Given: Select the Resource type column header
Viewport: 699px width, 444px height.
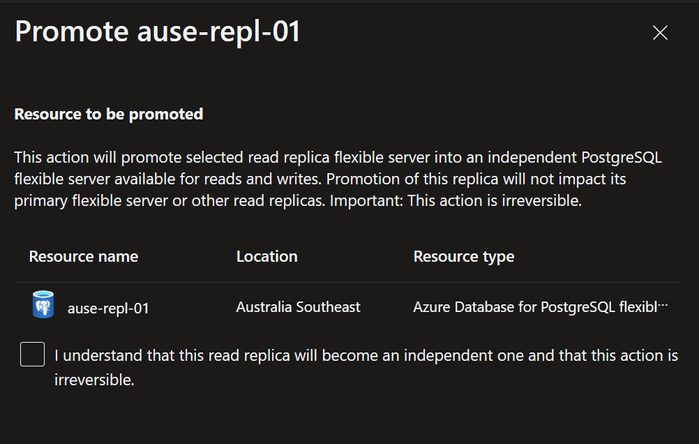Looking at the screenshot, I should click(x=464, y=256).
